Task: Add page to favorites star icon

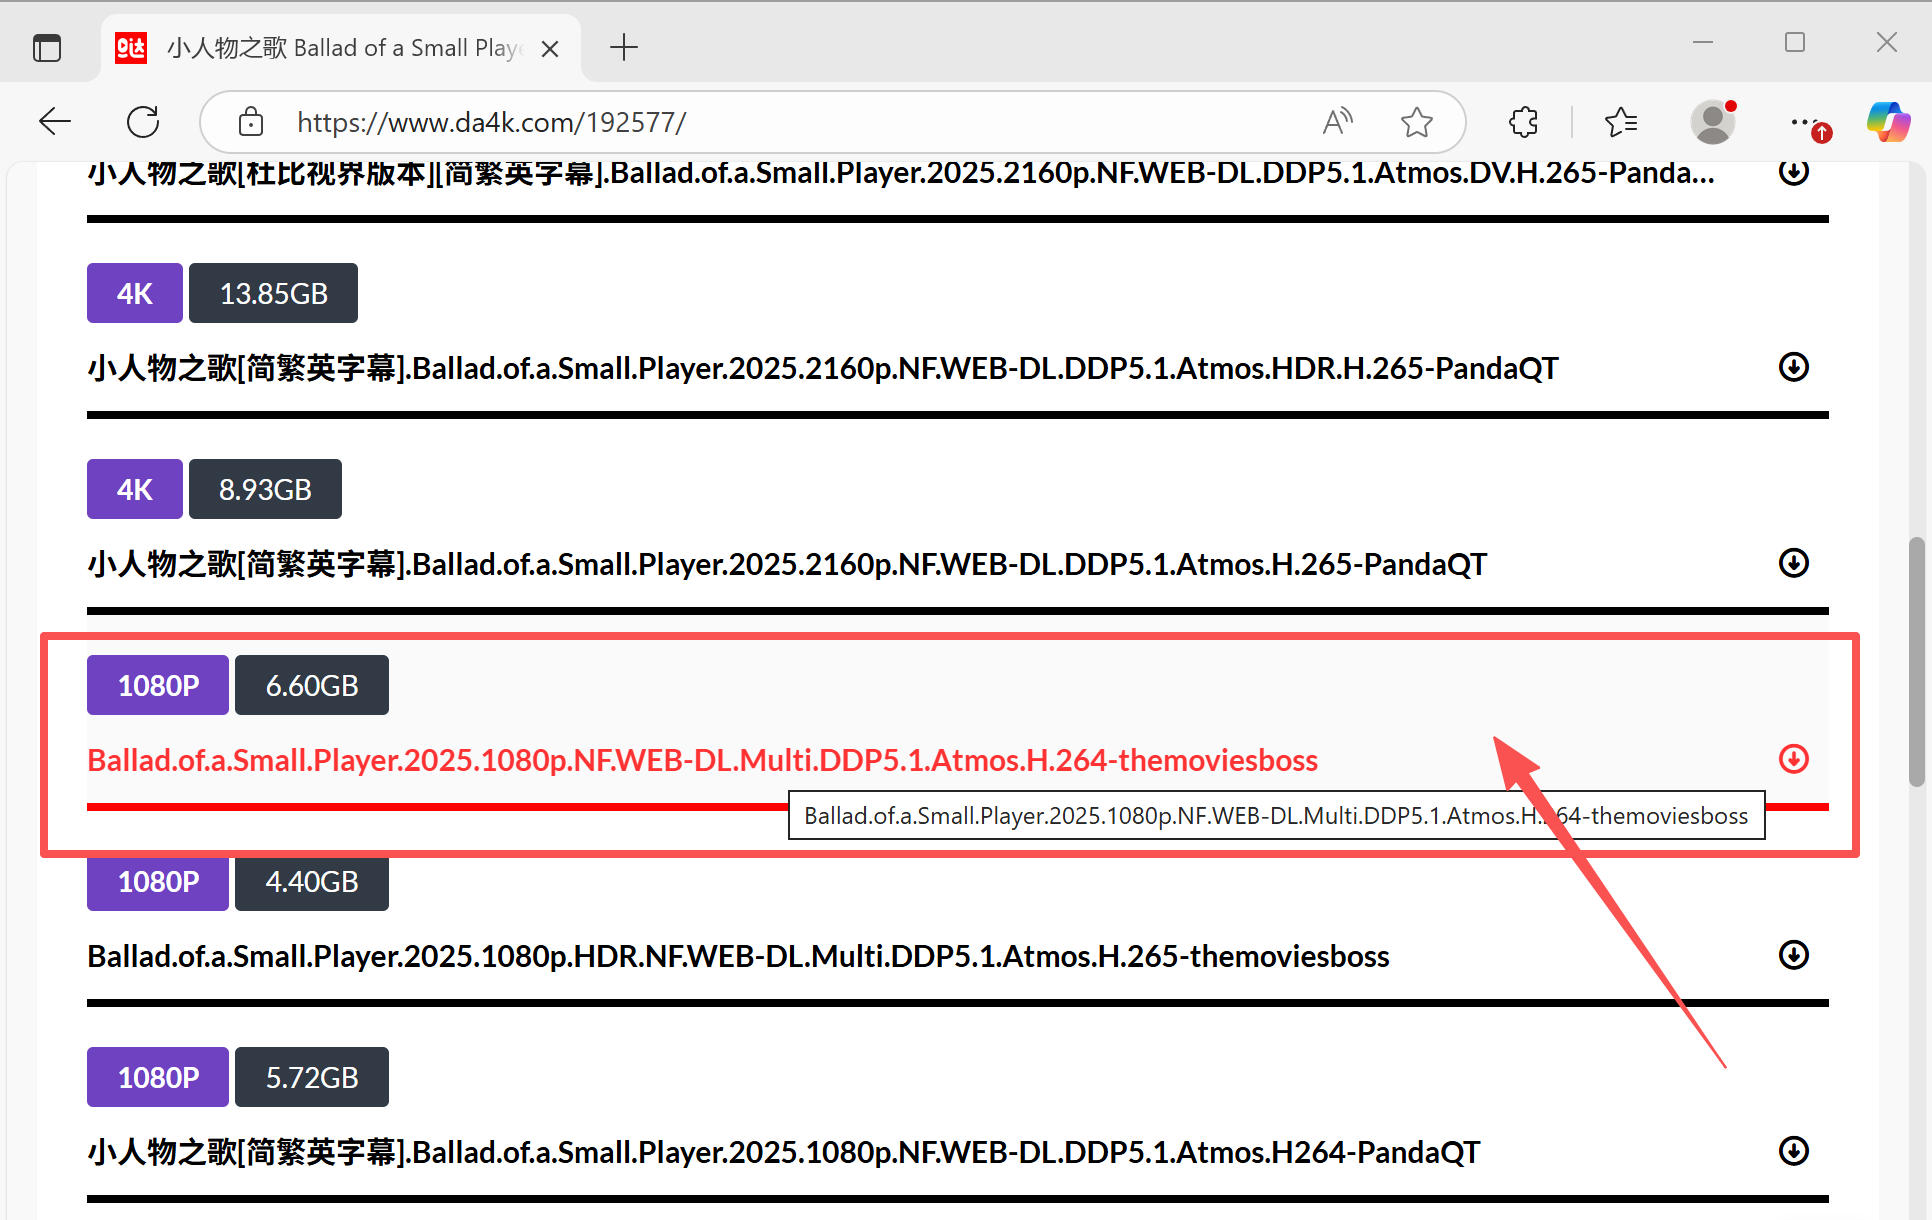Action: [x=1416, y=122]
